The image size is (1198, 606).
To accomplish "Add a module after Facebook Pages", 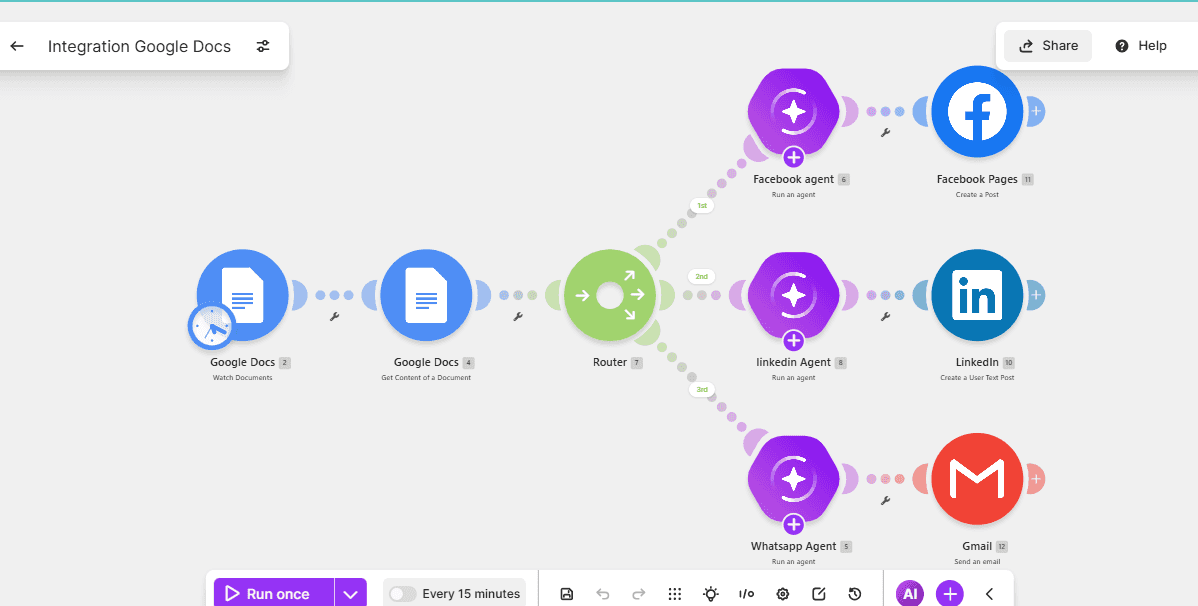I will point(1036,112).
